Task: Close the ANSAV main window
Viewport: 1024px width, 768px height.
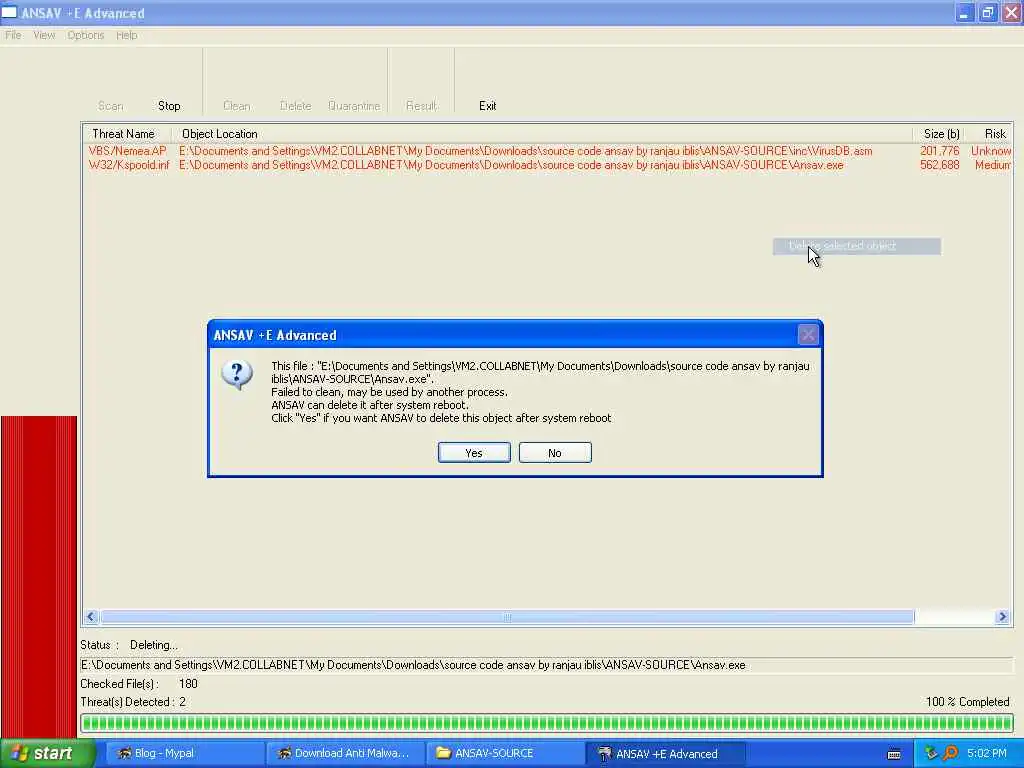Action: [1011, 13]
